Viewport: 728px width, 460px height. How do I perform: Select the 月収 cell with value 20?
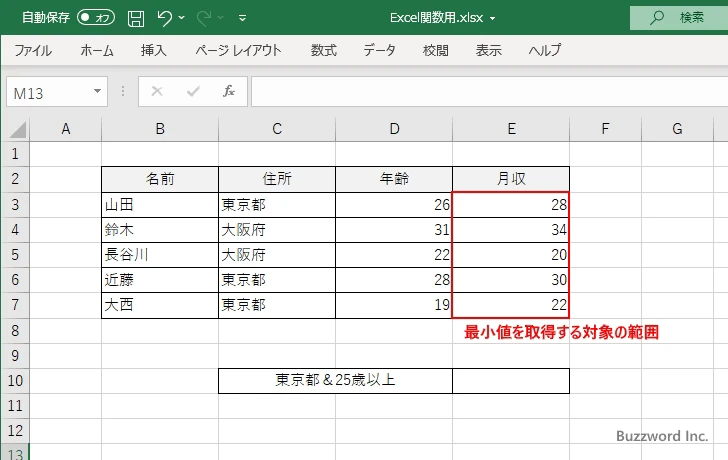[511, 255]
